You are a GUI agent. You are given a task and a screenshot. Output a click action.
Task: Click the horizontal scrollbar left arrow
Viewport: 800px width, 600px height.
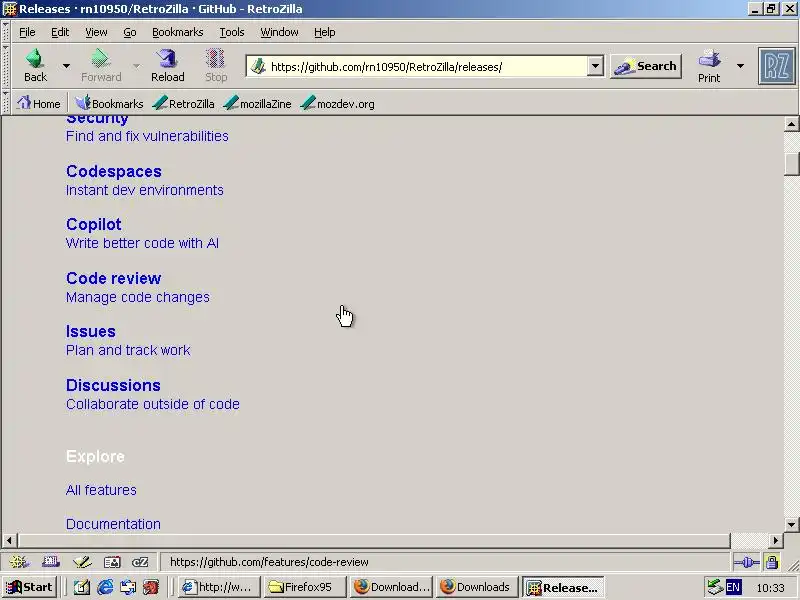pyautogui.click(x=9, y=540)
